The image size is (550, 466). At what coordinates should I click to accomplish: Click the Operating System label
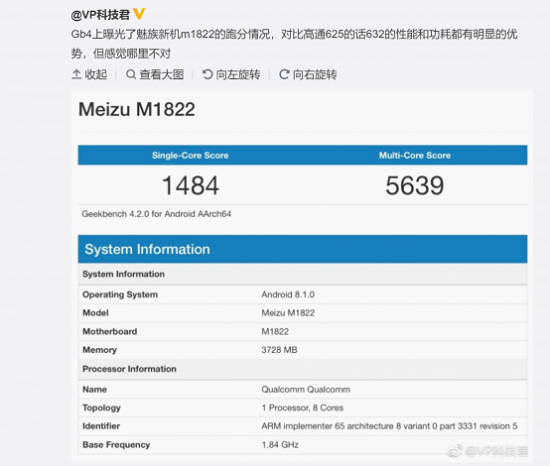click(x=120, y=295)
